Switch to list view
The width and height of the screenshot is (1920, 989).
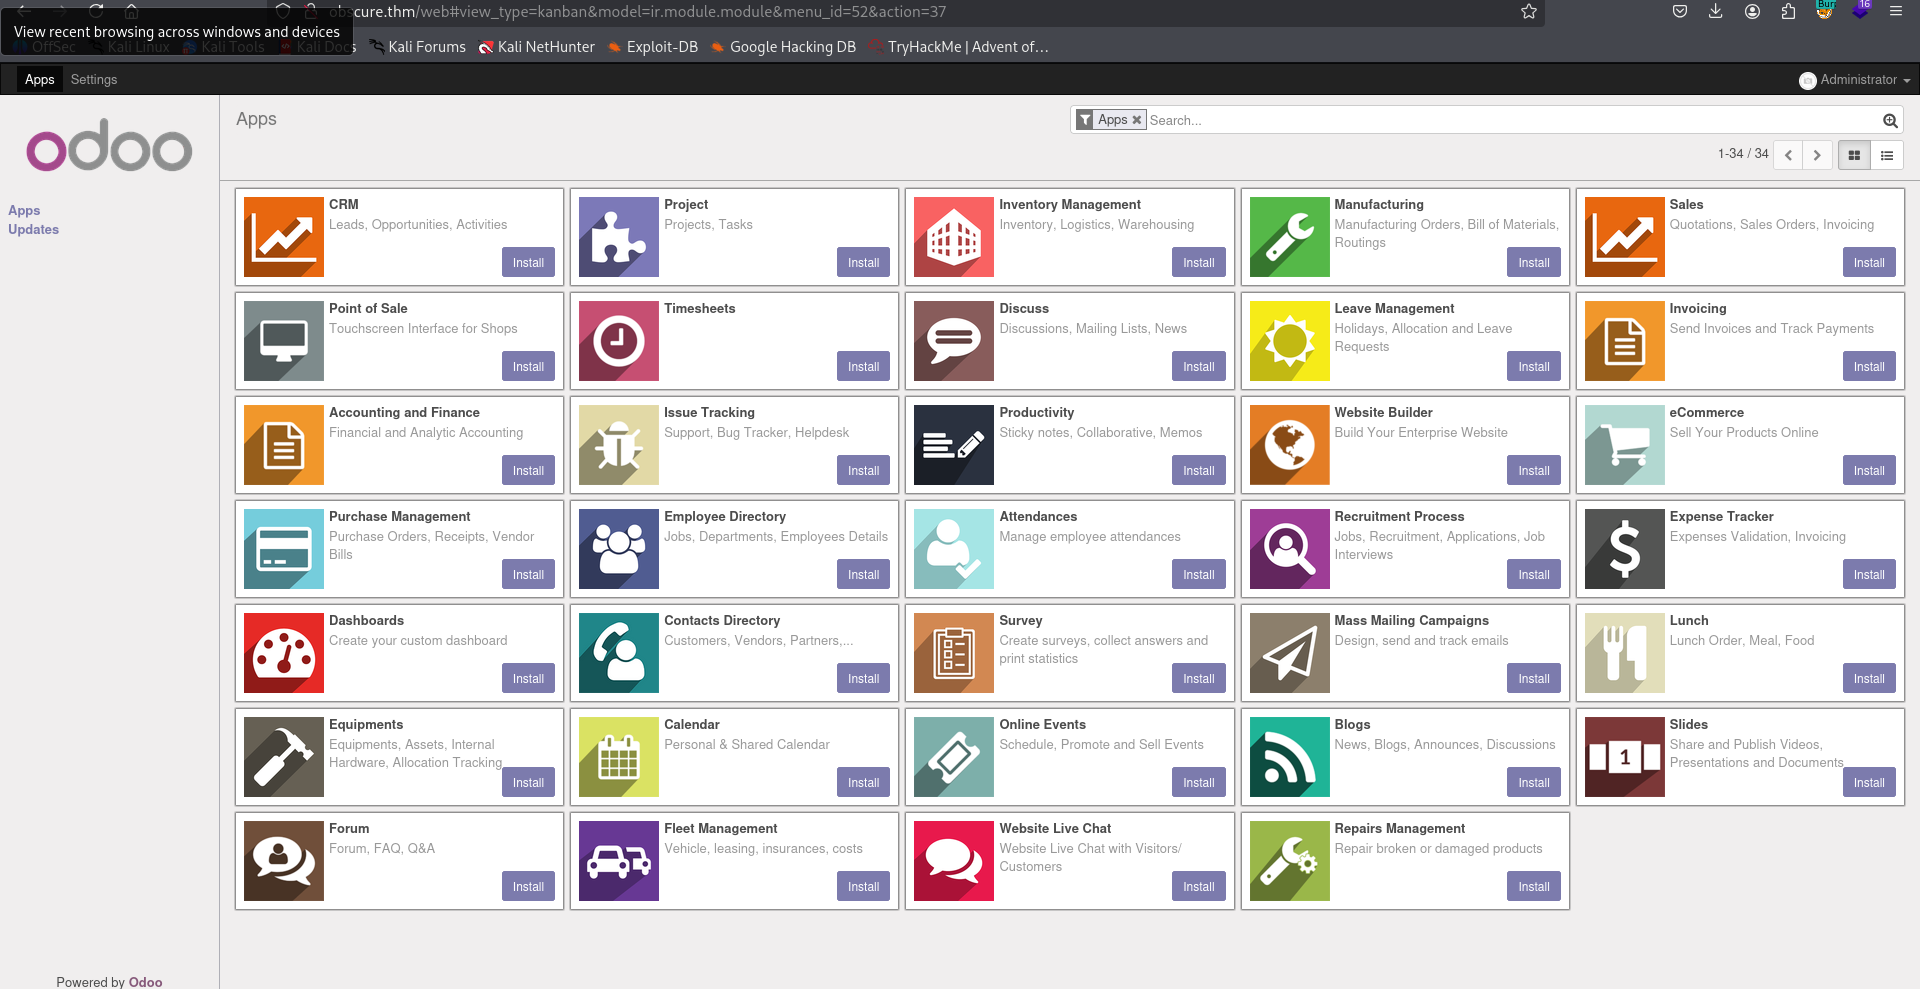click(x=1887, y=155)
